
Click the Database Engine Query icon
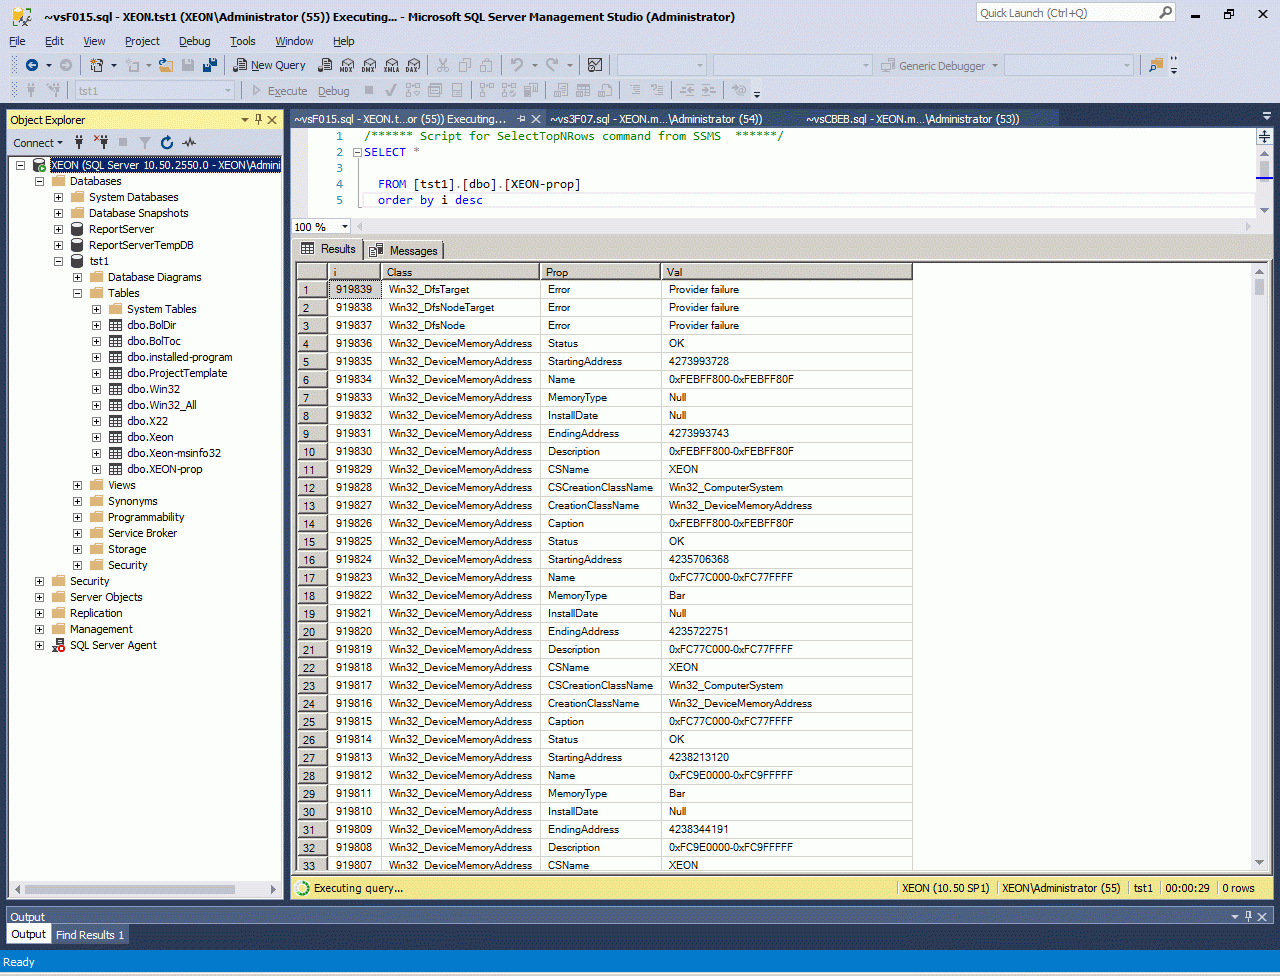pos(325,65)
